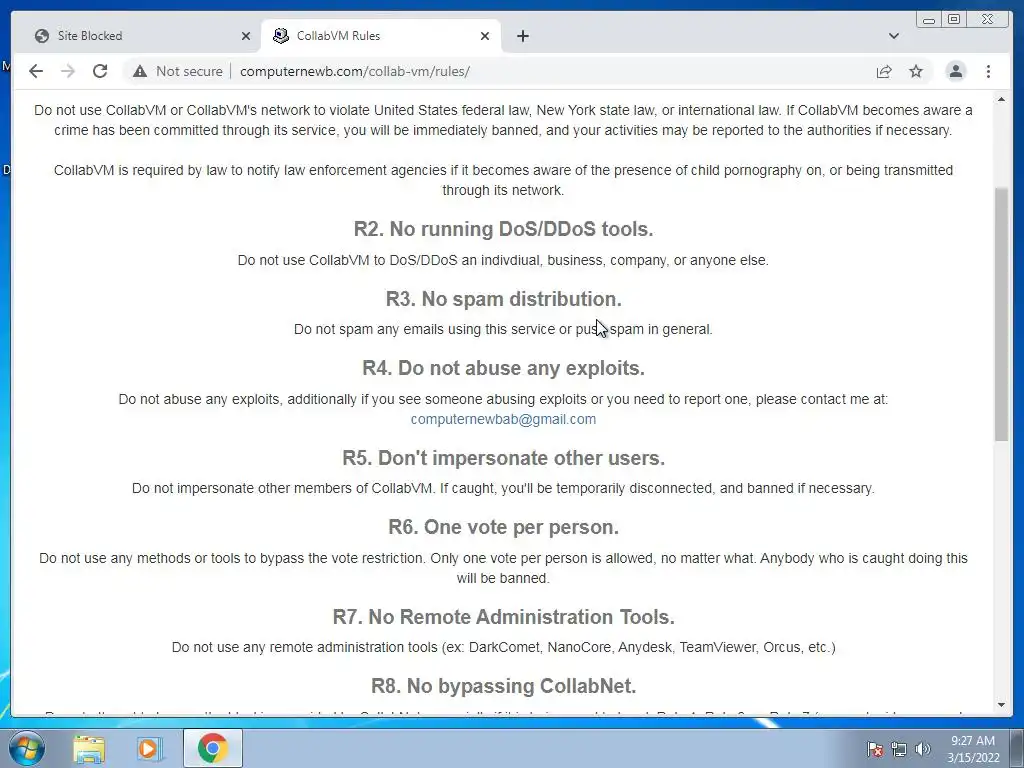Click the R7. No Remote Administration Tools heading

pyautogui.click(x=503, y=617)
